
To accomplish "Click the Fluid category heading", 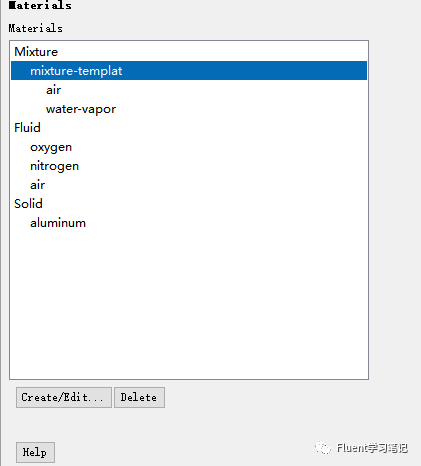I will tap(27, 128).
